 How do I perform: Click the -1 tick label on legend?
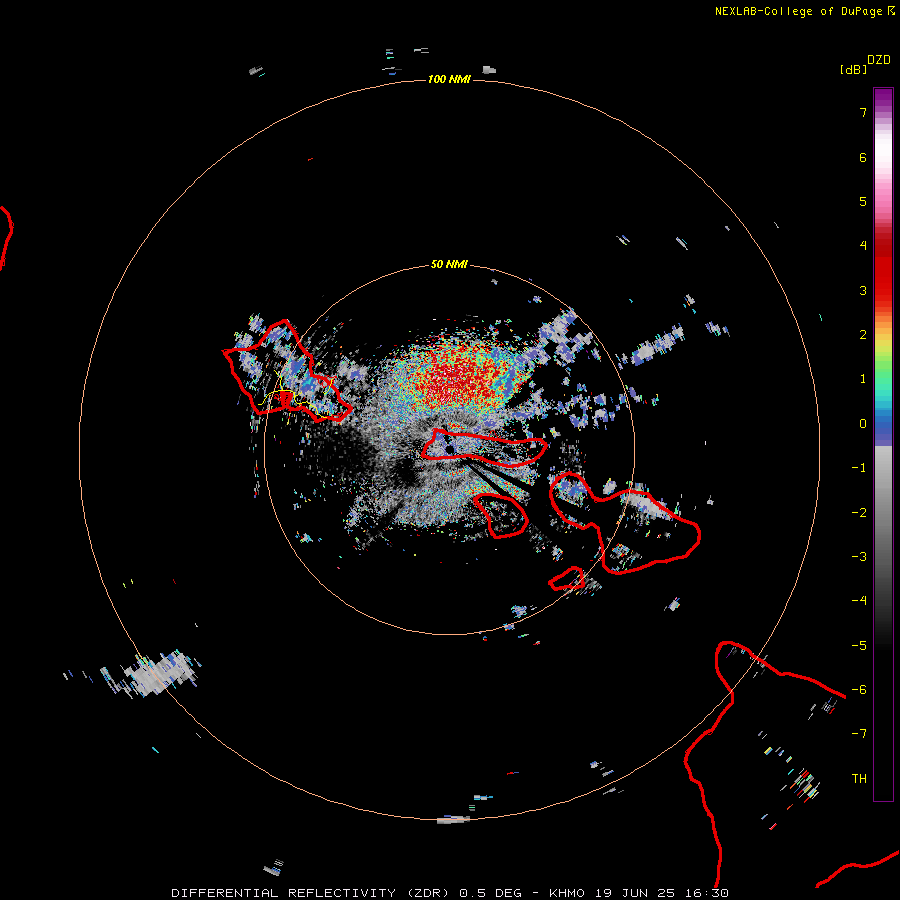pyautogui.click(x=859, y=468)
